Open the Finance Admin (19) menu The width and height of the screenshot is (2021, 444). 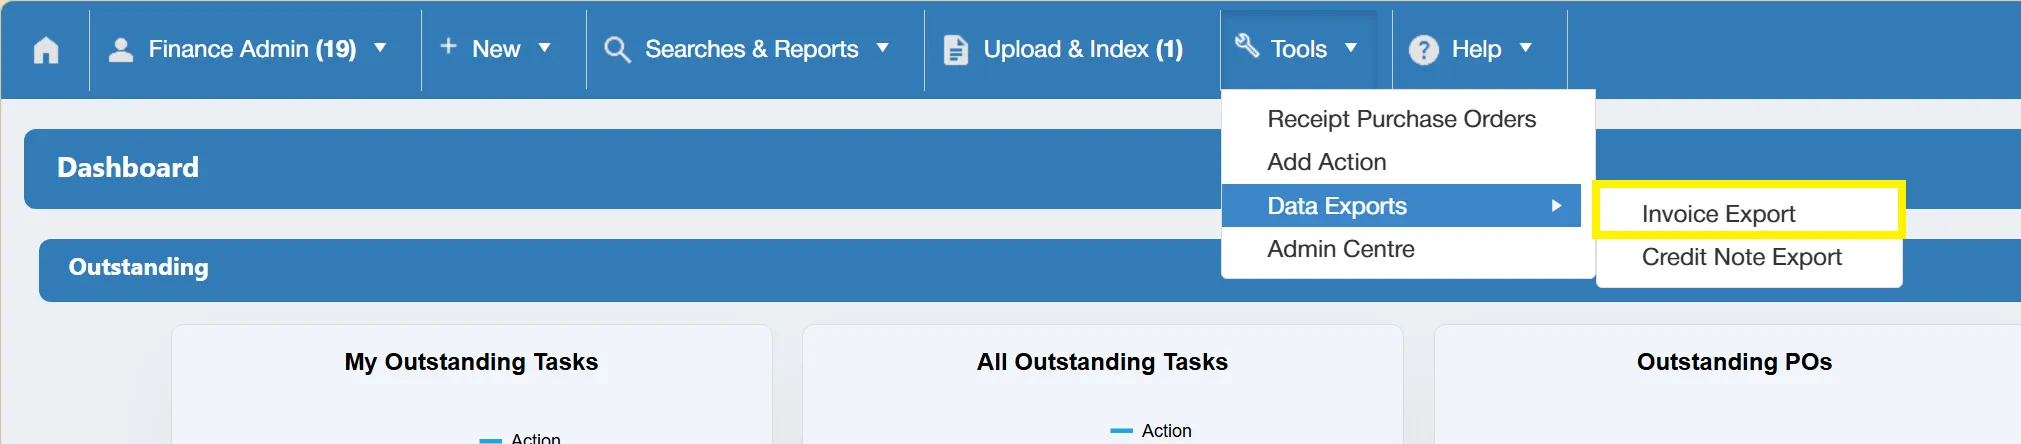point(252,49)
